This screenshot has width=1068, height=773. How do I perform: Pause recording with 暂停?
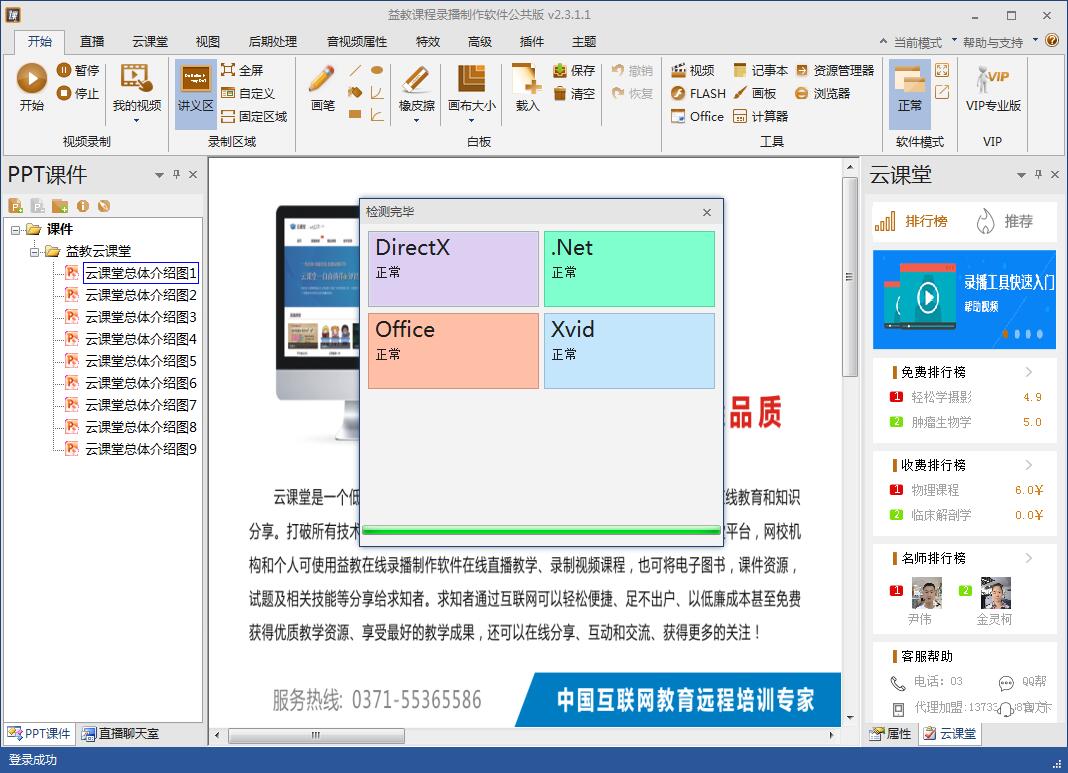click(x=78, y=70)
